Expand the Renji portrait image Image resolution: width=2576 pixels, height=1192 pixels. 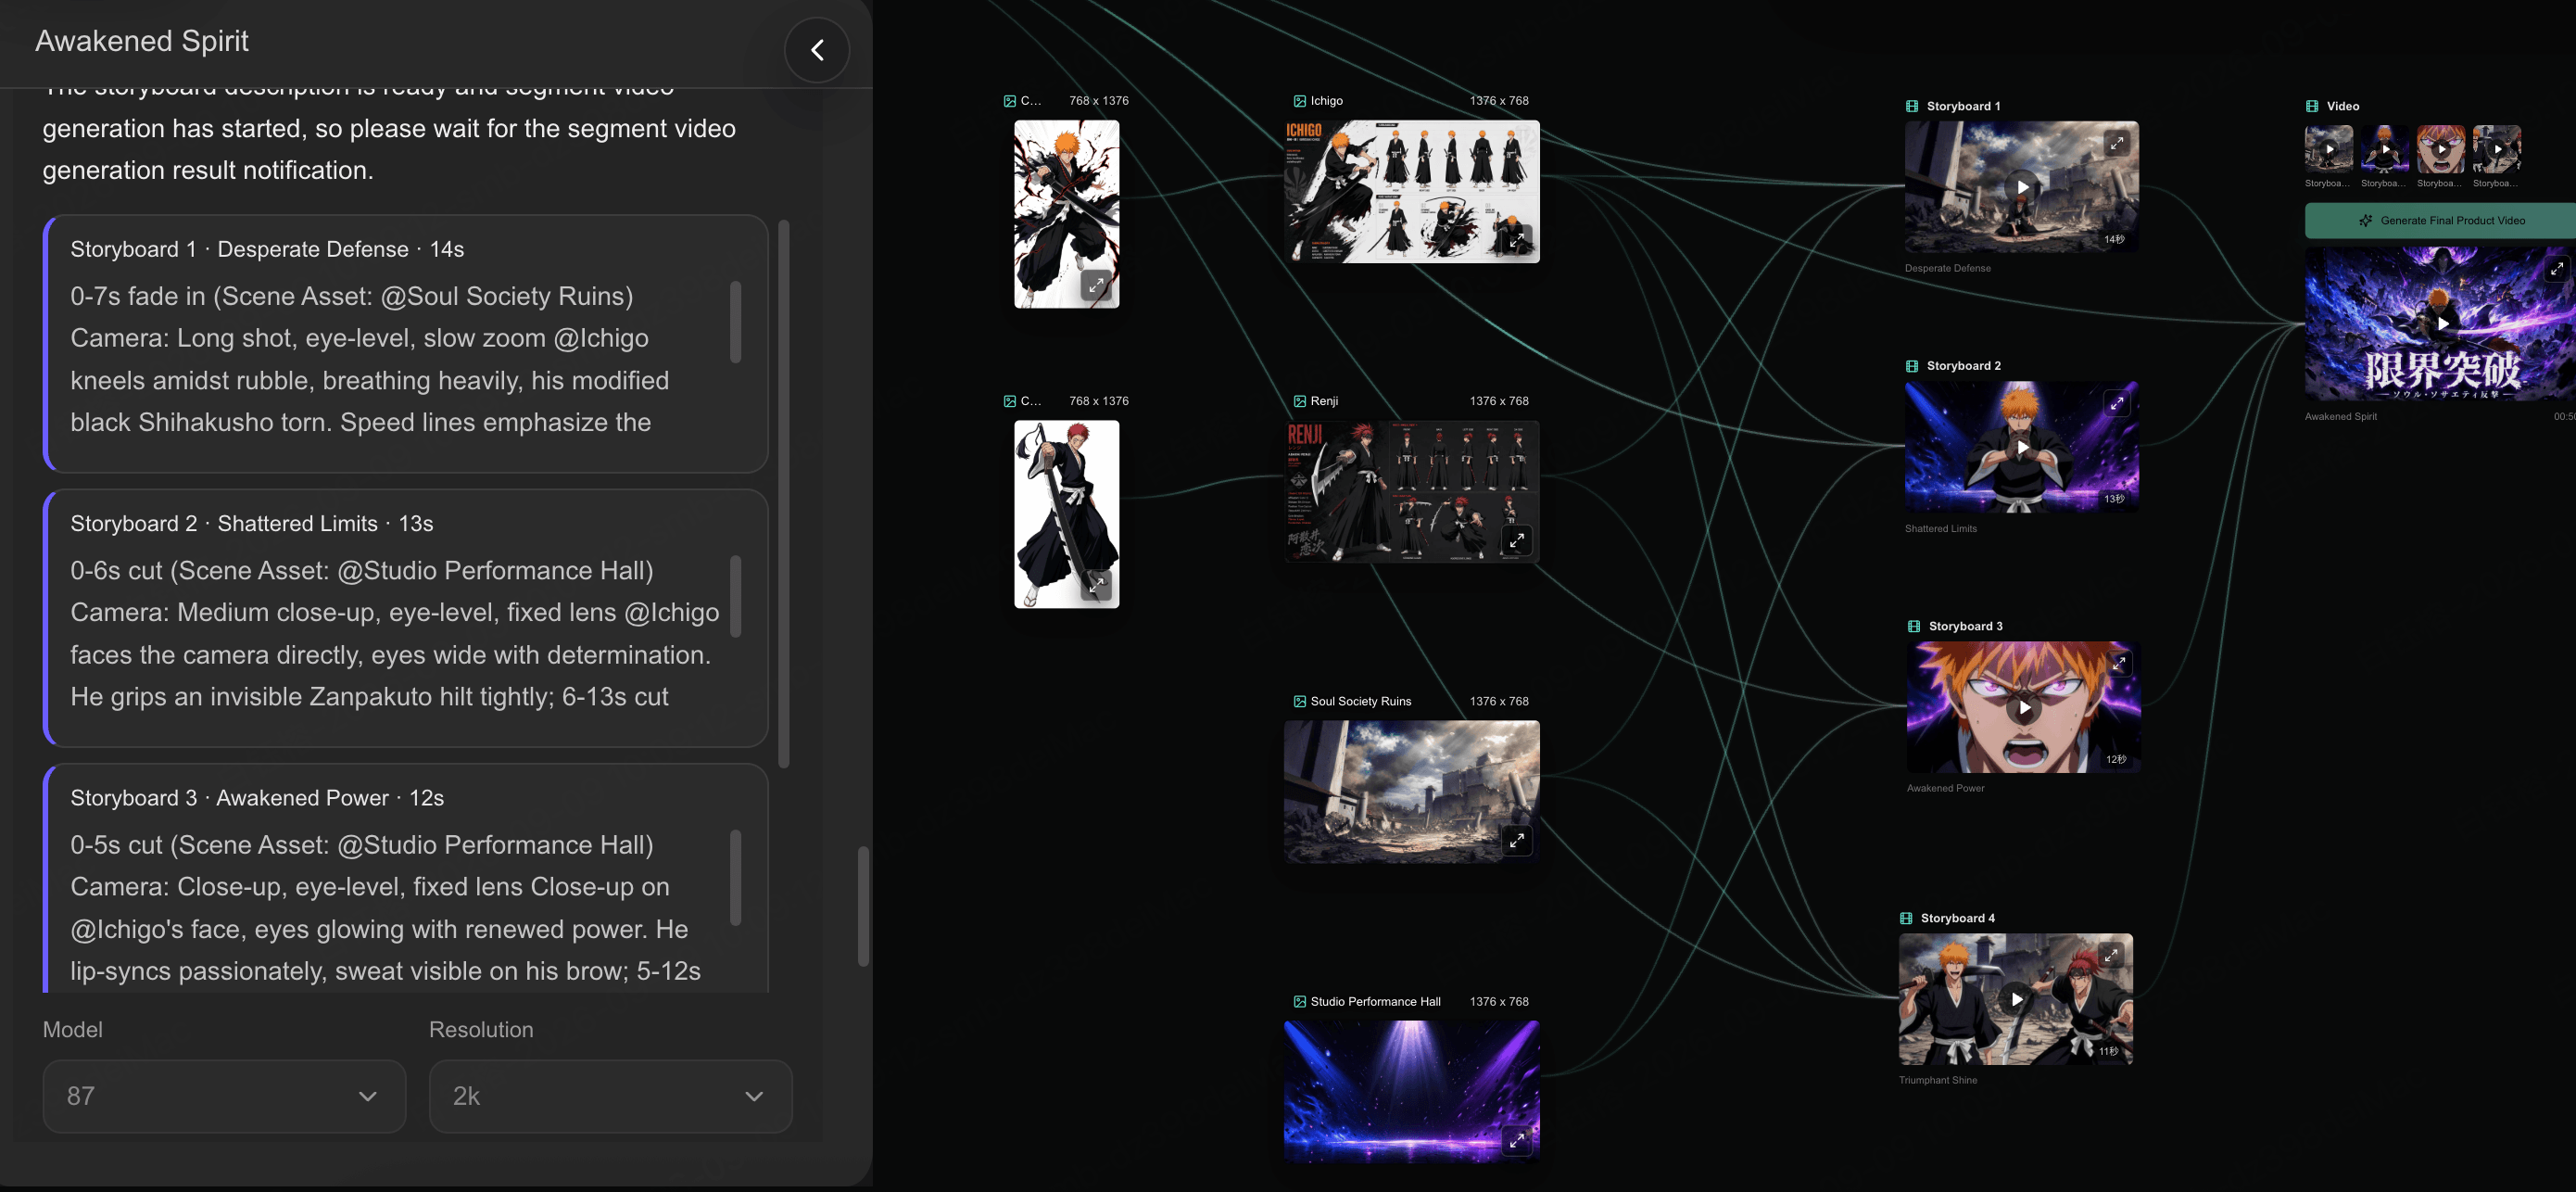1096,585
